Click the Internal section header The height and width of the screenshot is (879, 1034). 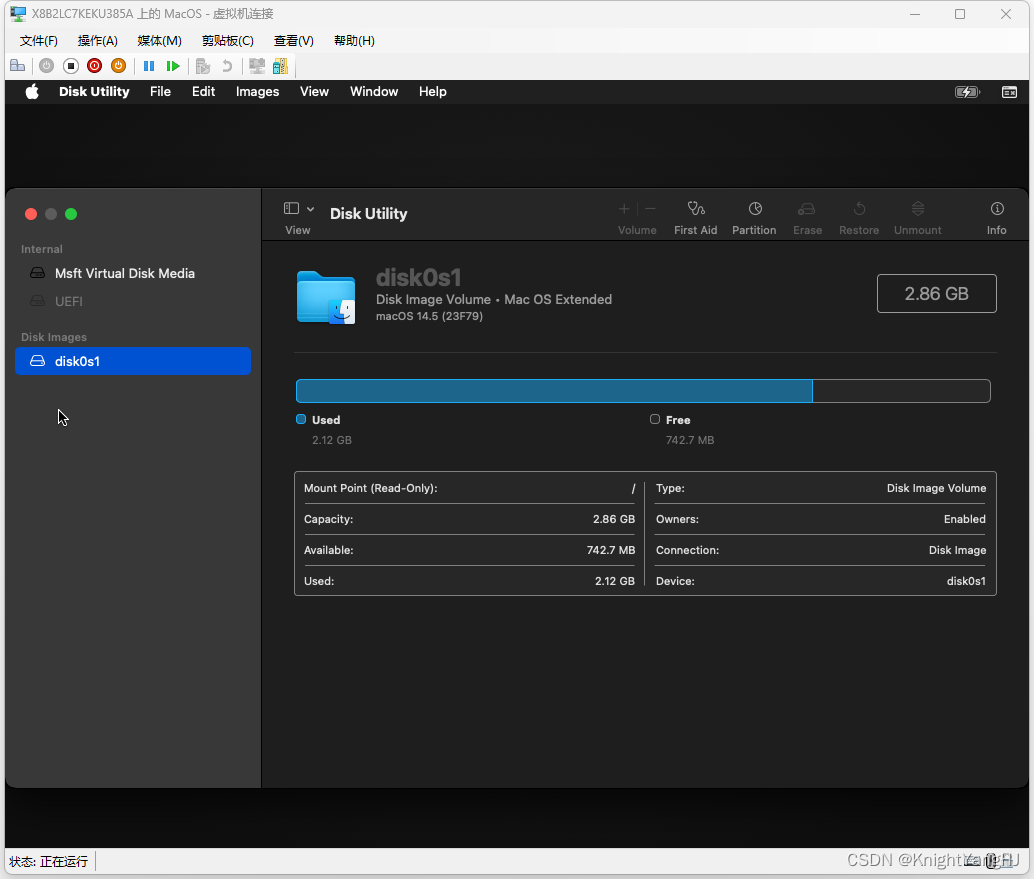point(42,249)
